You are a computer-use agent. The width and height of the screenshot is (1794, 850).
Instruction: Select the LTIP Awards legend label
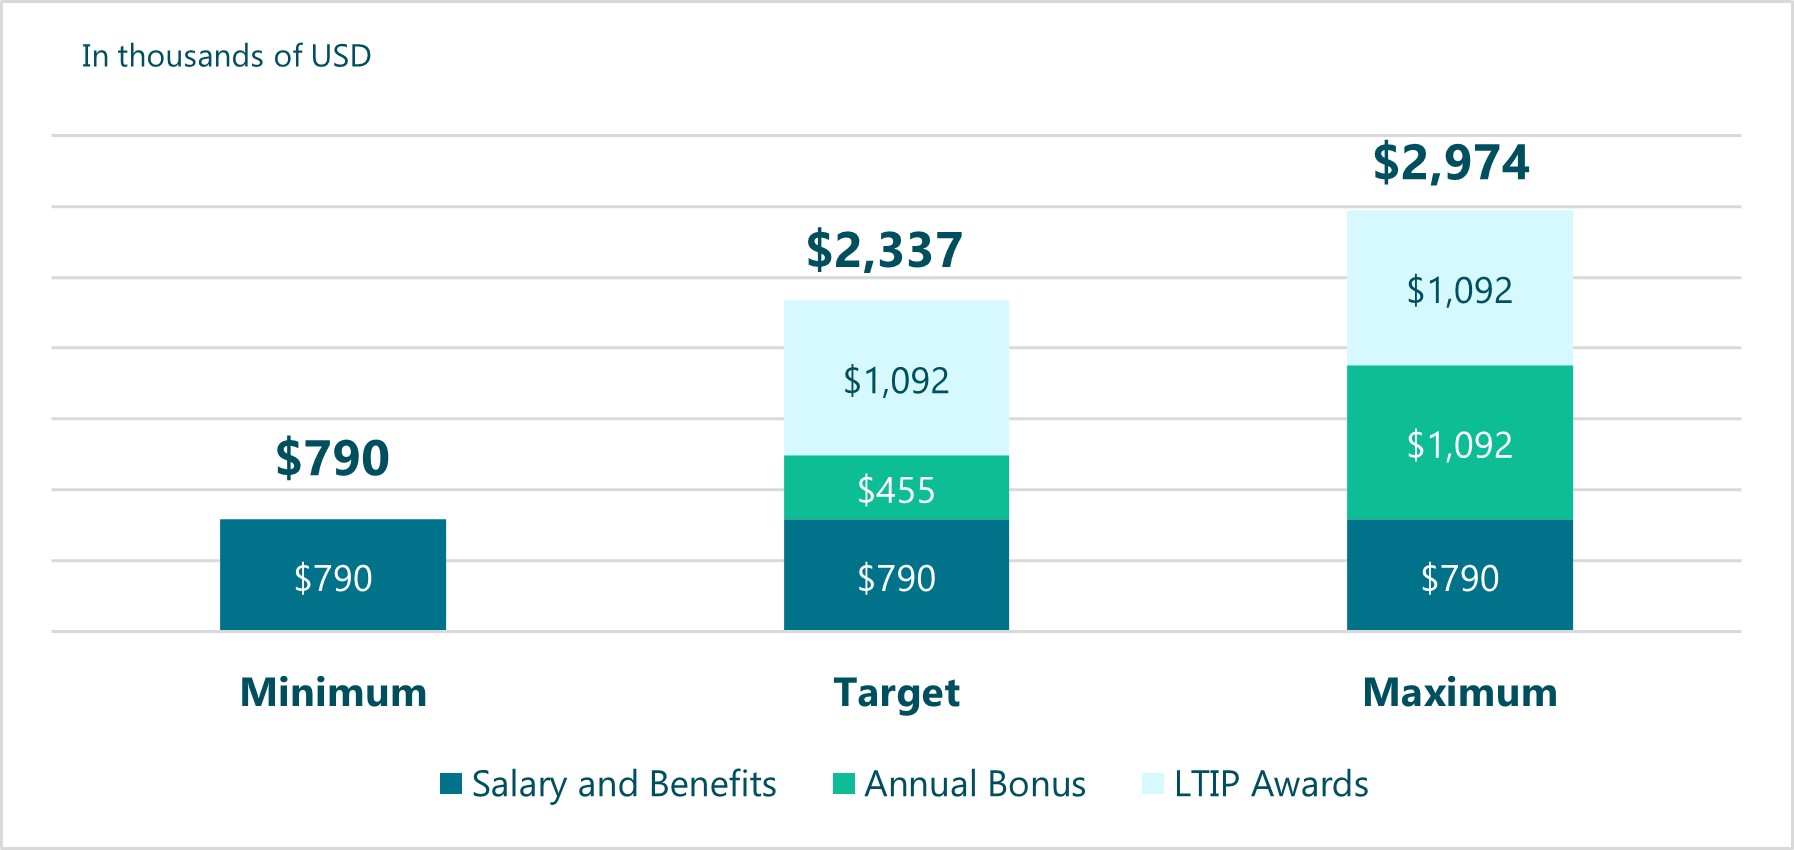1271,784
